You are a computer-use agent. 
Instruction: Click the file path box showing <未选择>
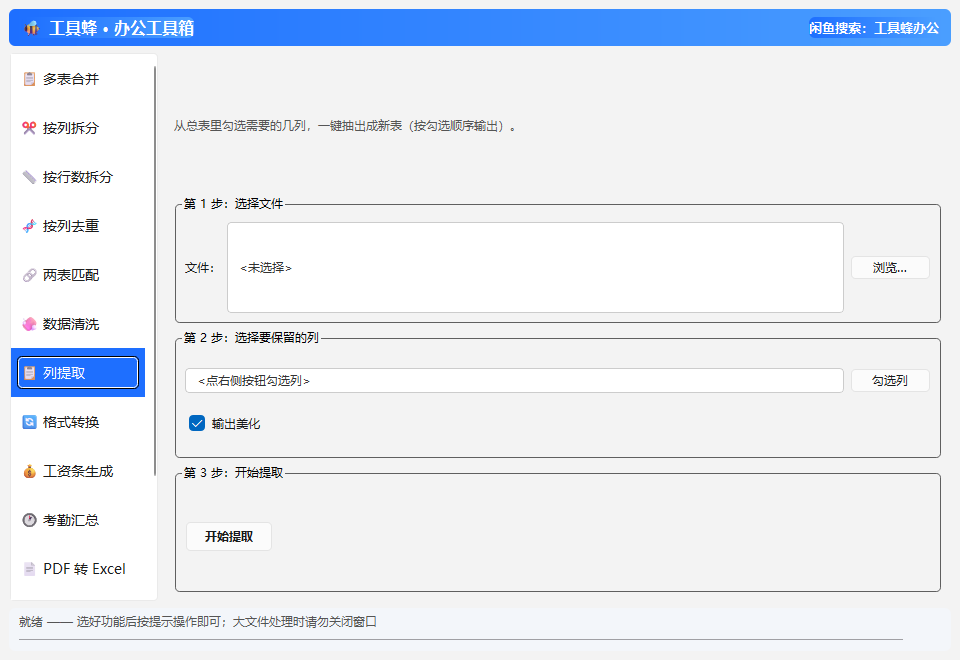point(535,268)
